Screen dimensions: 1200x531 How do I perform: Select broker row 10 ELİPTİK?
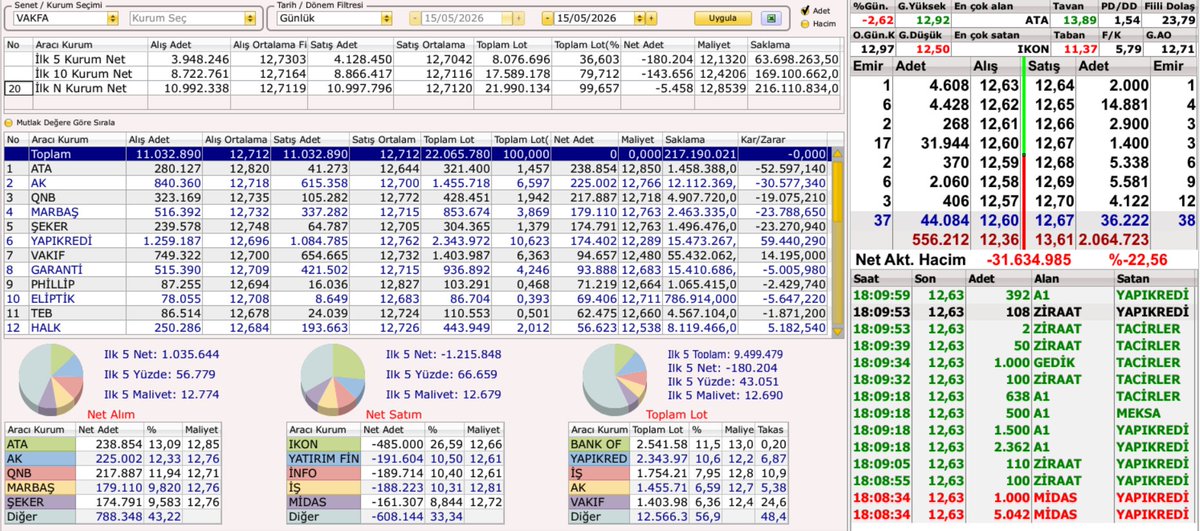tap(416, 299)
